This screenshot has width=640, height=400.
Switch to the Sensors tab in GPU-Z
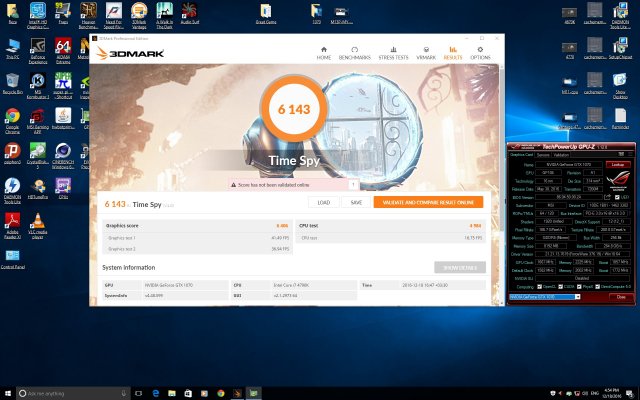(x=543, y=155)
